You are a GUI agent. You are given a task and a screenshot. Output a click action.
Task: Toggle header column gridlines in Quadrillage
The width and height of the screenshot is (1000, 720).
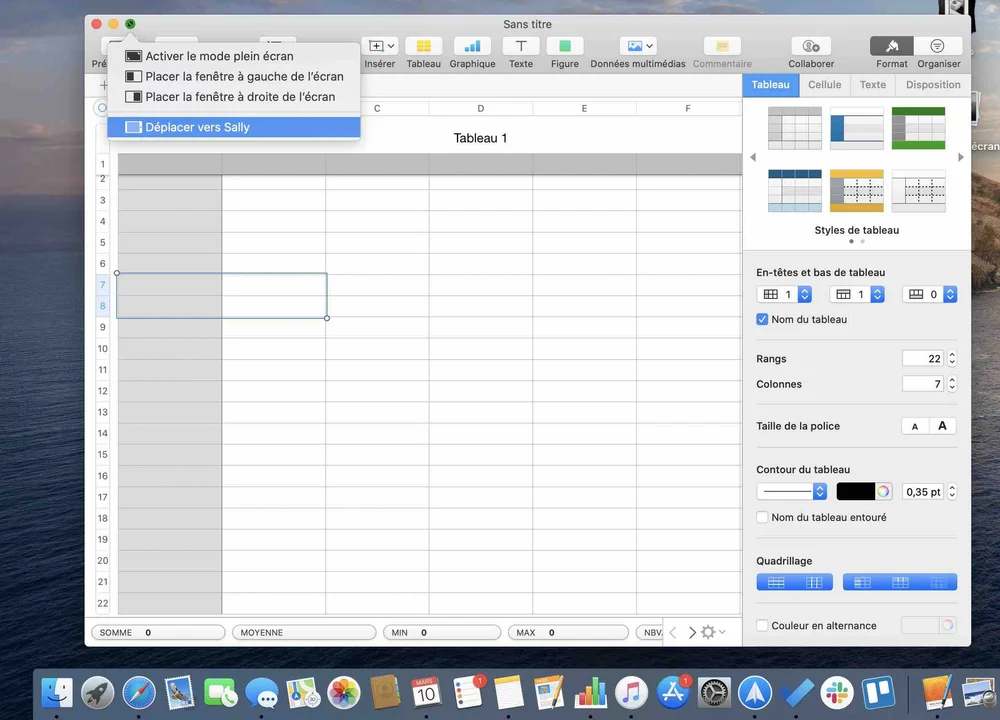[862, 582]
